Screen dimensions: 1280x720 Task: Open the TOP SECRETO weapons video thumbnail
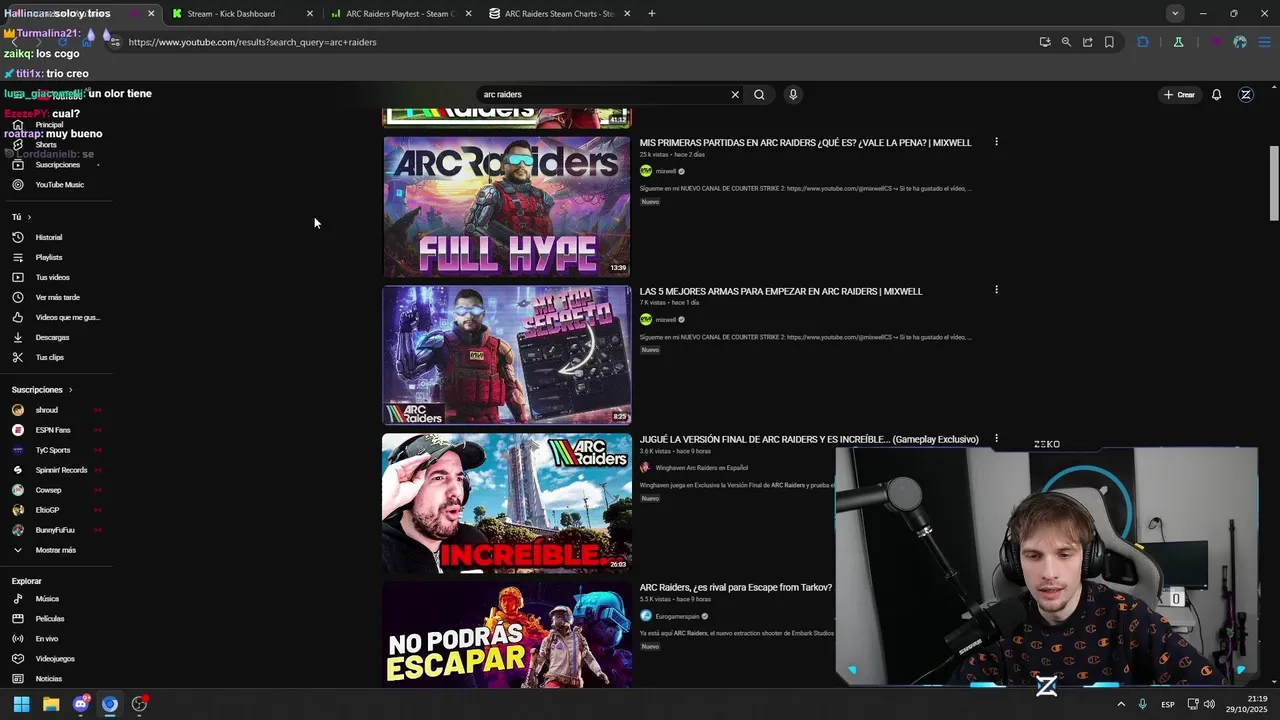(507, 355)
